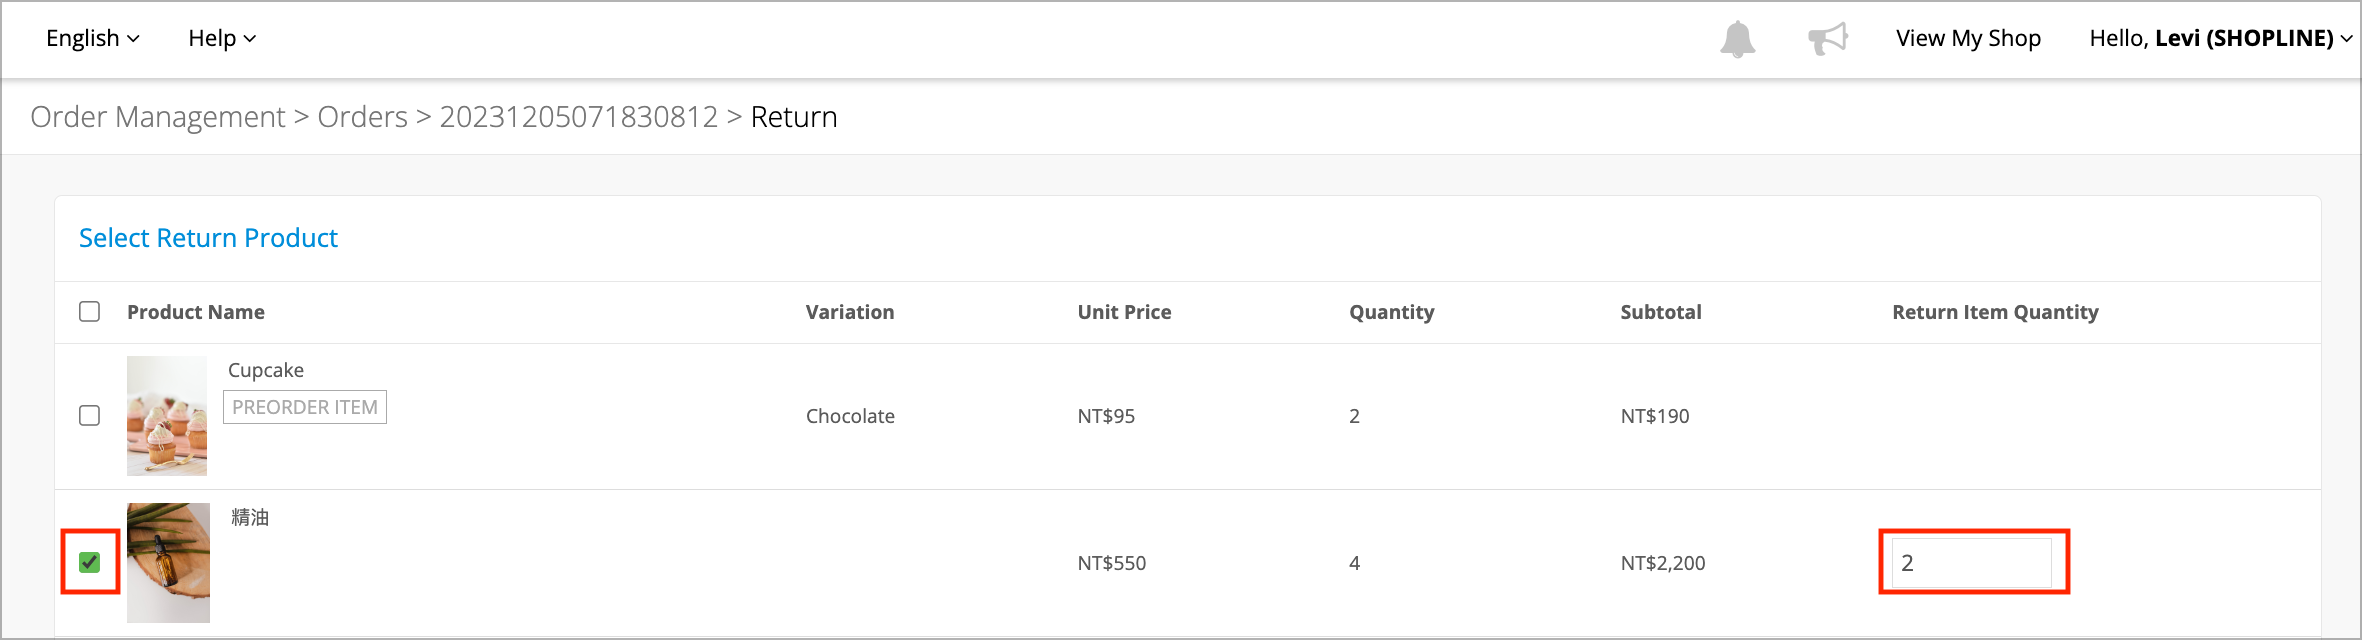Viewport: 2362px width, 640px height.
Task: Click the 精油 product name
Action: coord(250,517)
